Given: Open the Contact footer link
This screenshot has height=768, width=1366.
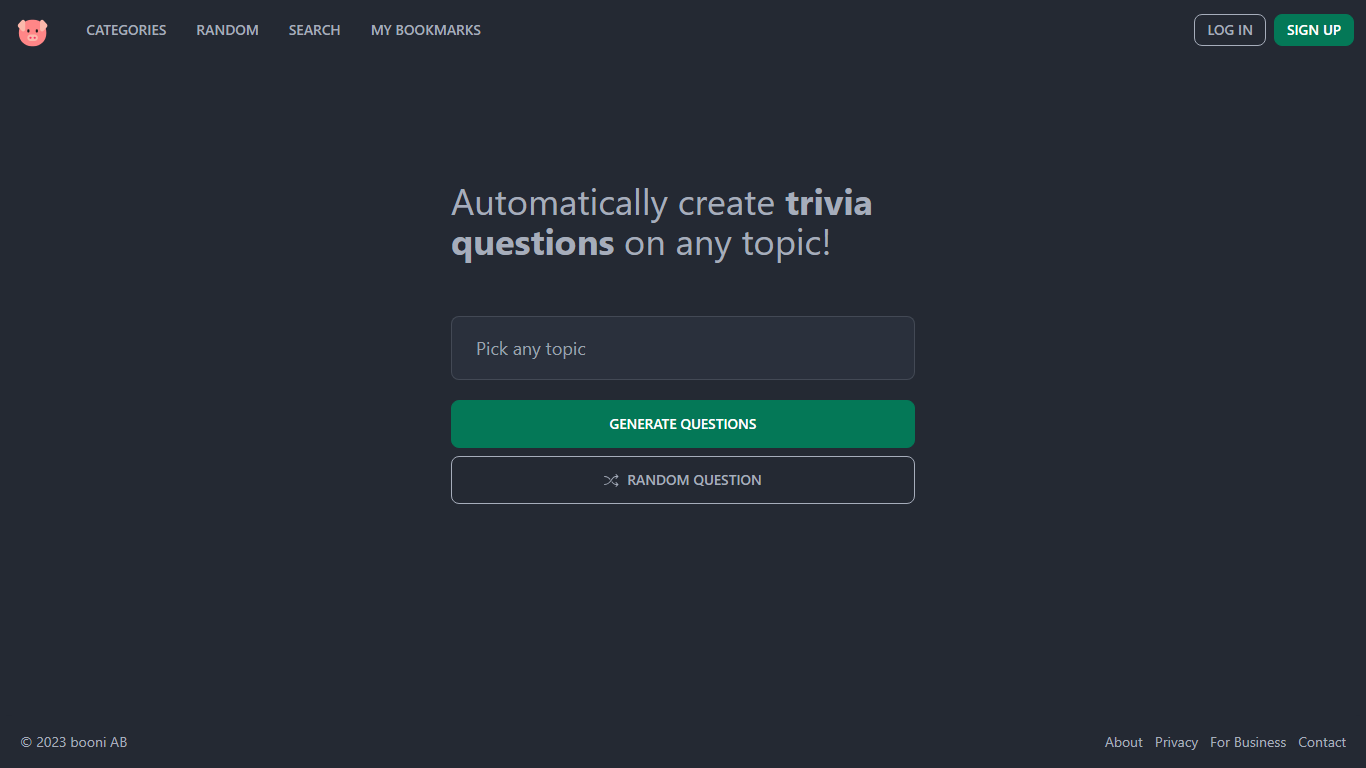Looking at the screenshot, I should (1321, 742).
